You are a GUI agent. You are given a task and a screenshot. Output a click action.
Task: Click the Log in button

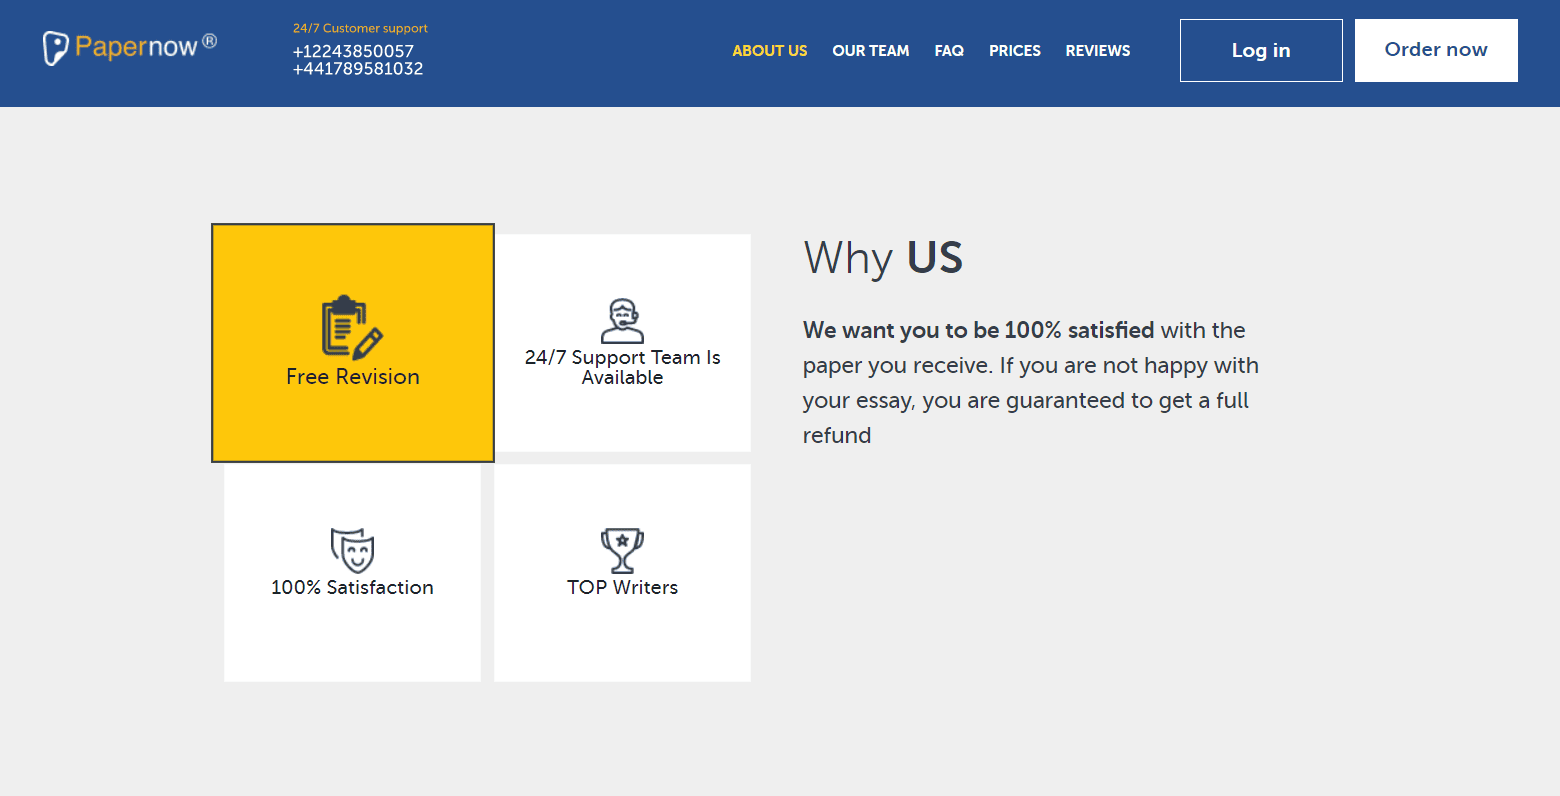pyautogui.click(x=1261, y=50)
